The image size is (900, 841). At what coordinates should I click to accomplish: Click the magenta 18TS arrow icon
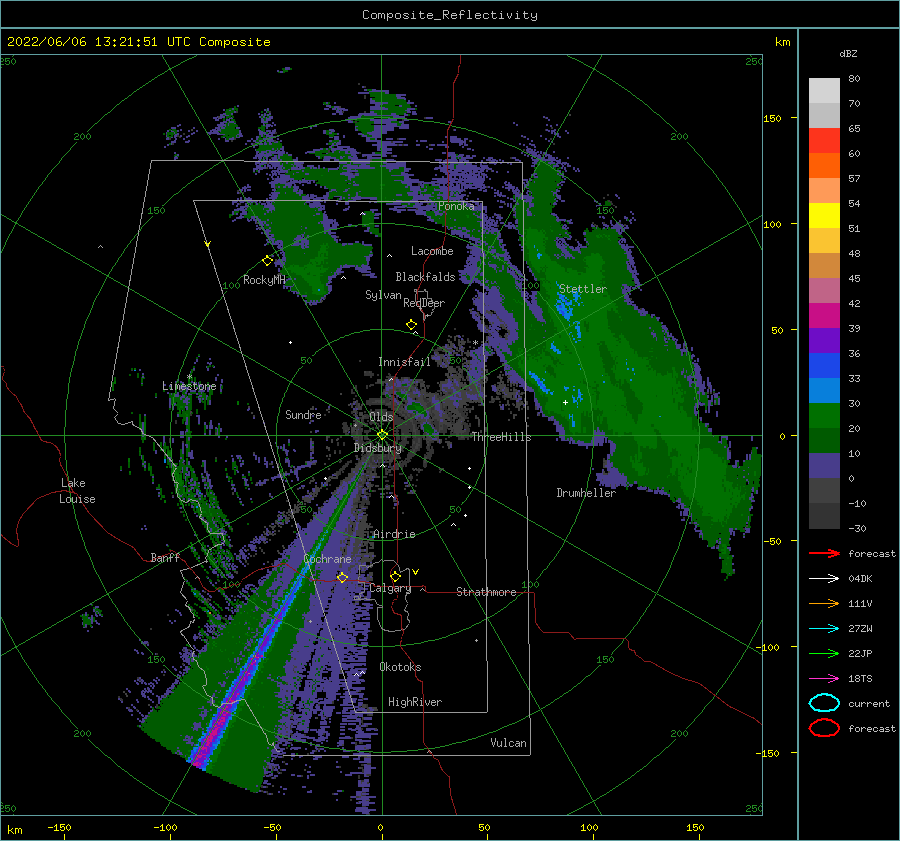[824, 679]
